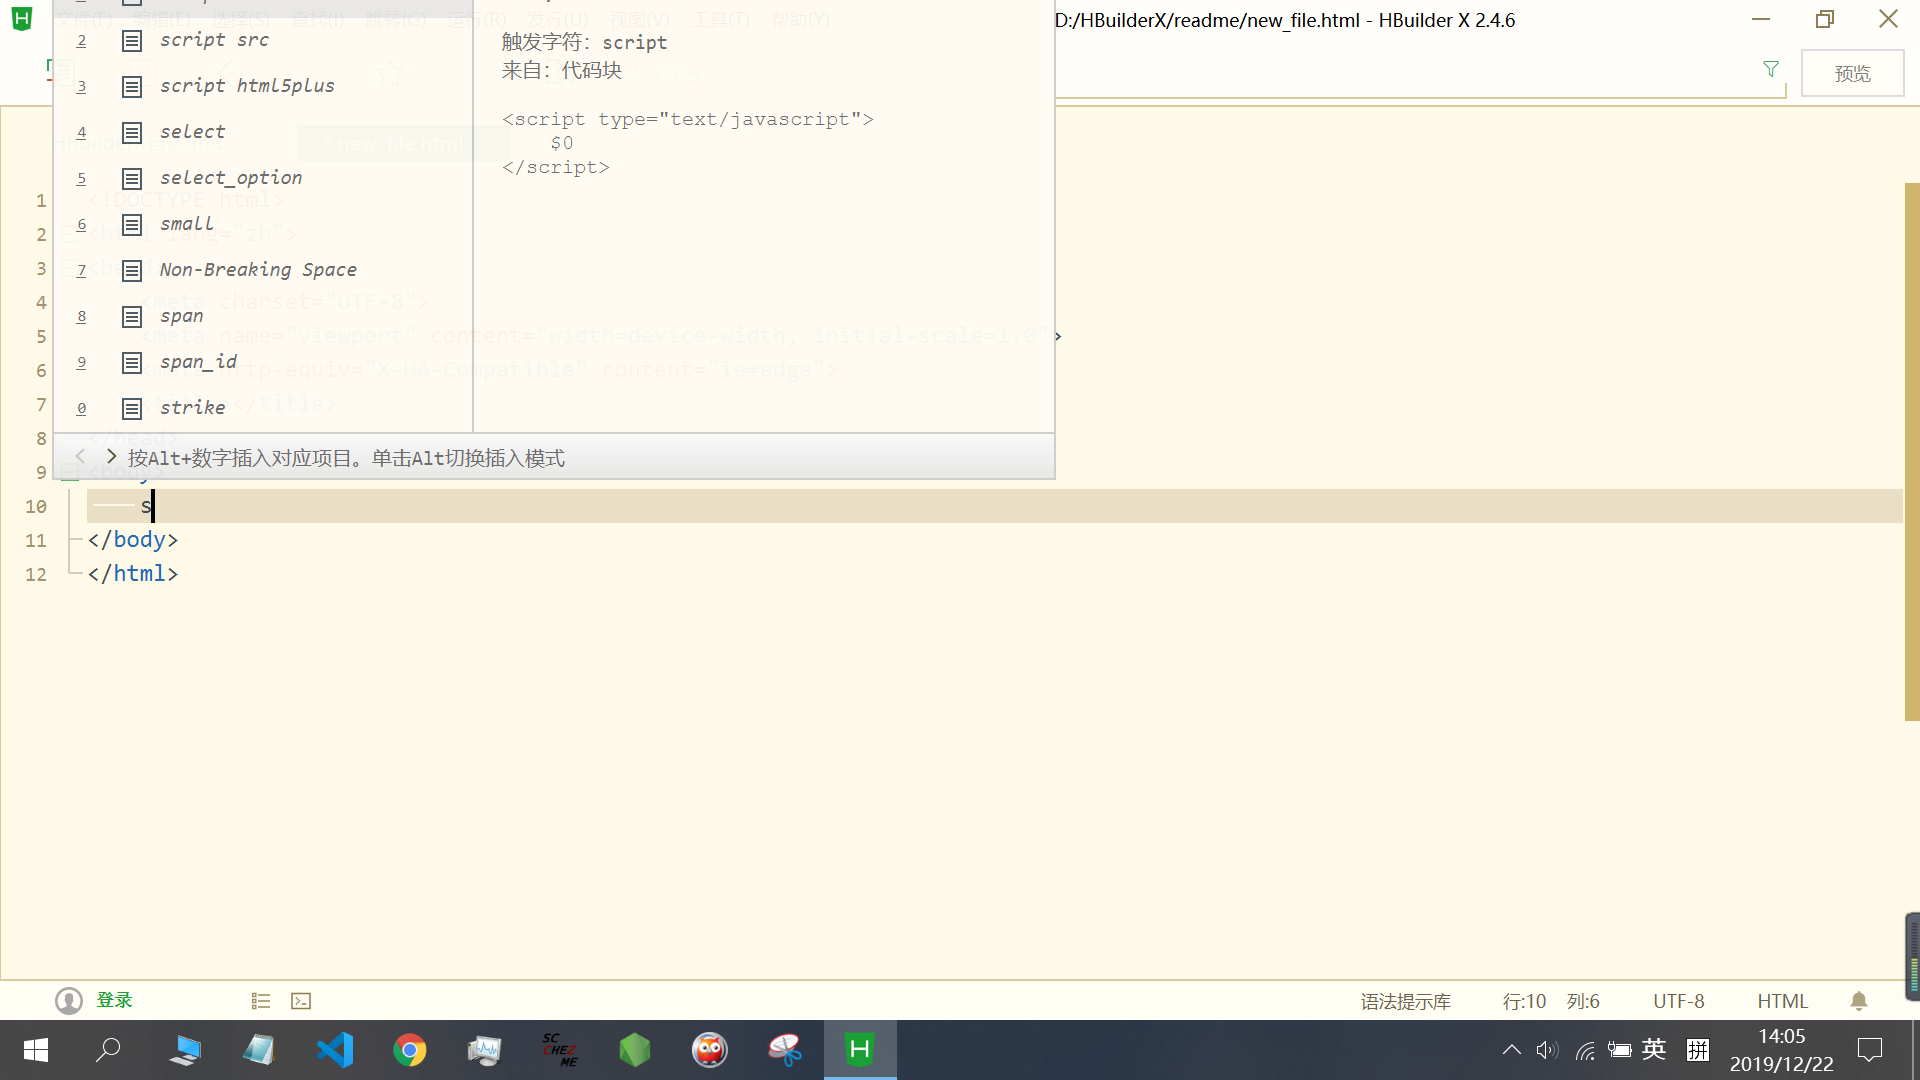
Task: Choose the 'script html5plus' completion item
Action: point(263,86)
